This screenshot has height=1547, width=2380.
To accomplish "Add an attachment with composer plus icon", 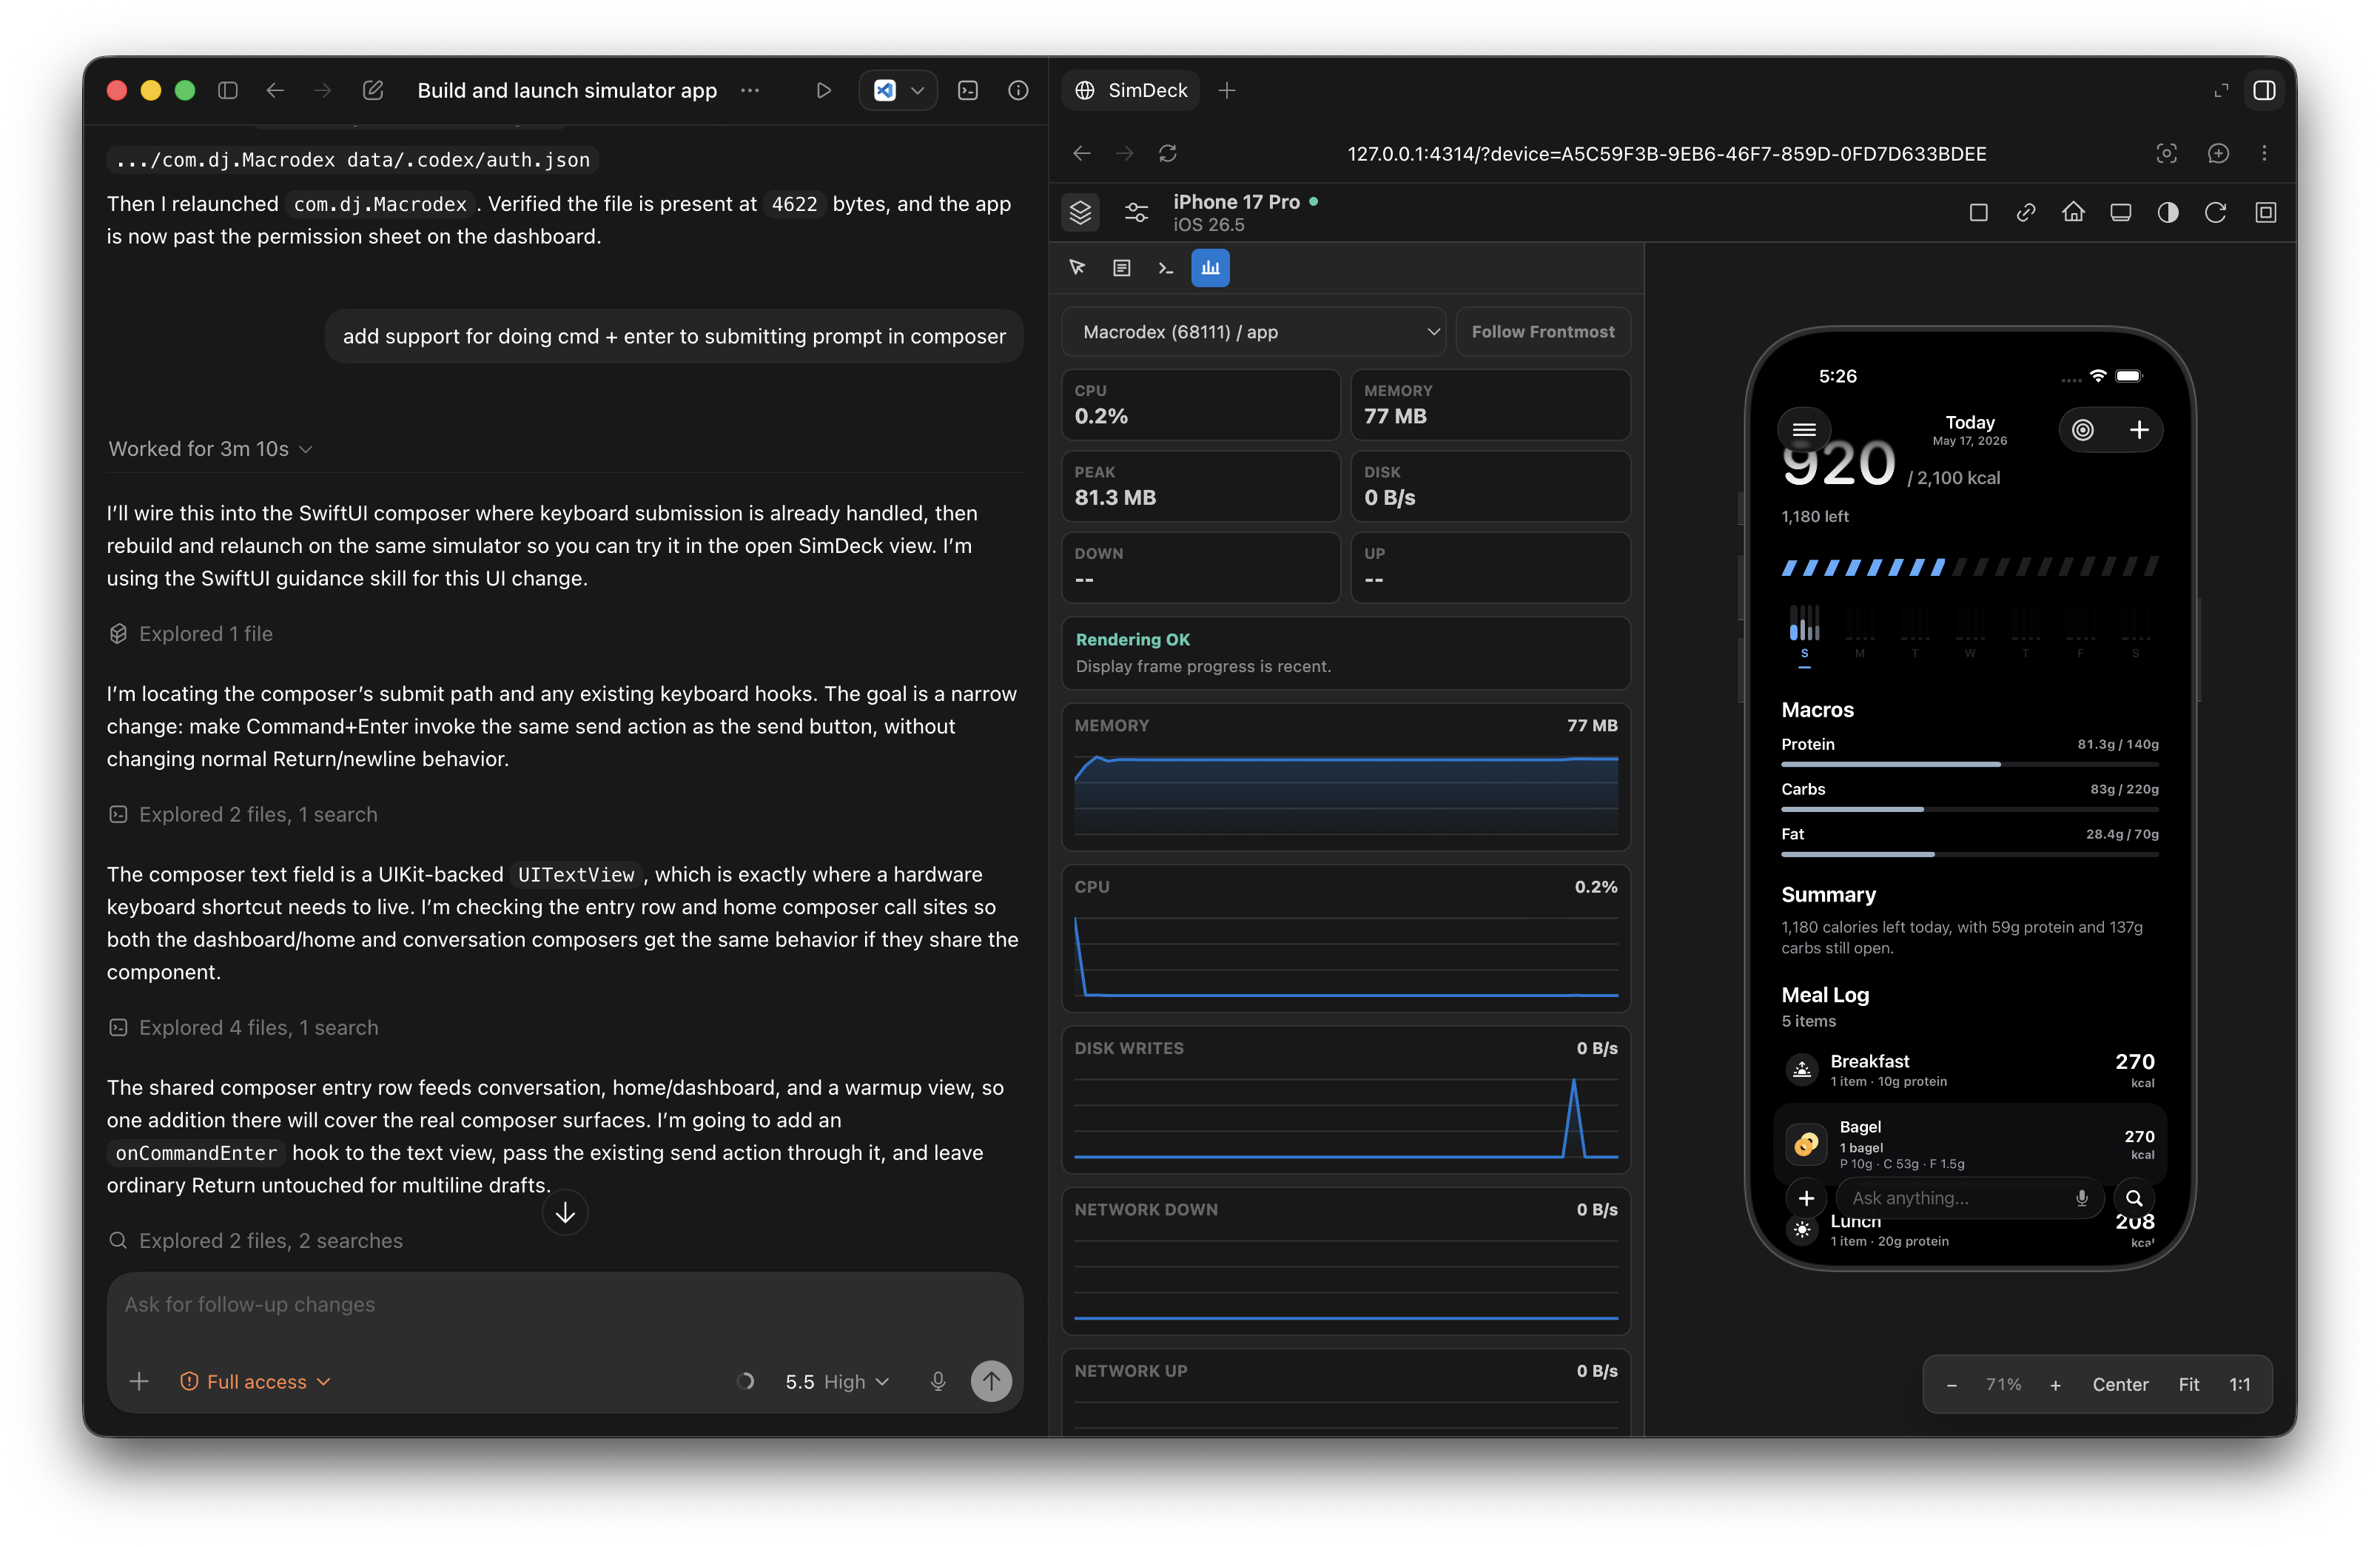I will (139, 1382).
